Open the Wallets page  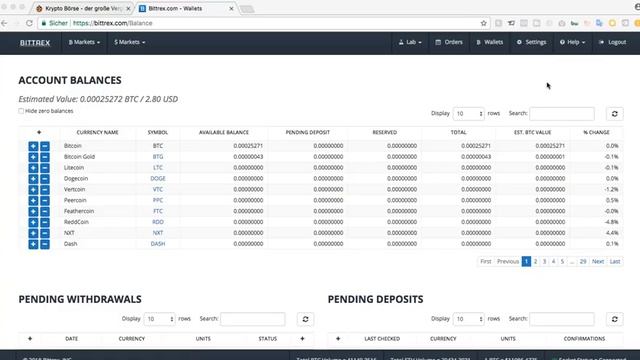pyautogui.click(x=489, y=42)
